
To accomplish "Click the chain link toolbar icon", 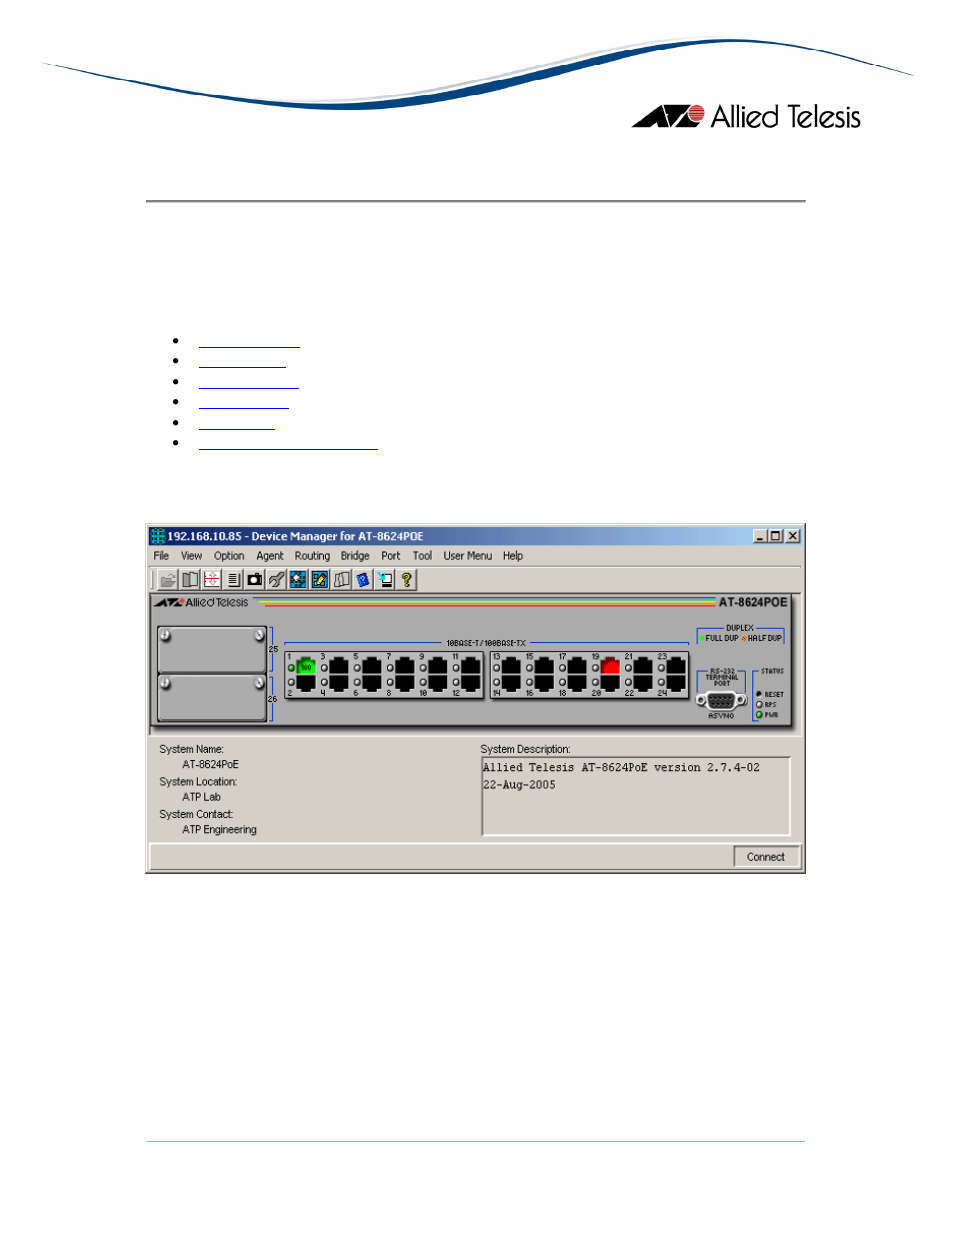I will point(276,579).
